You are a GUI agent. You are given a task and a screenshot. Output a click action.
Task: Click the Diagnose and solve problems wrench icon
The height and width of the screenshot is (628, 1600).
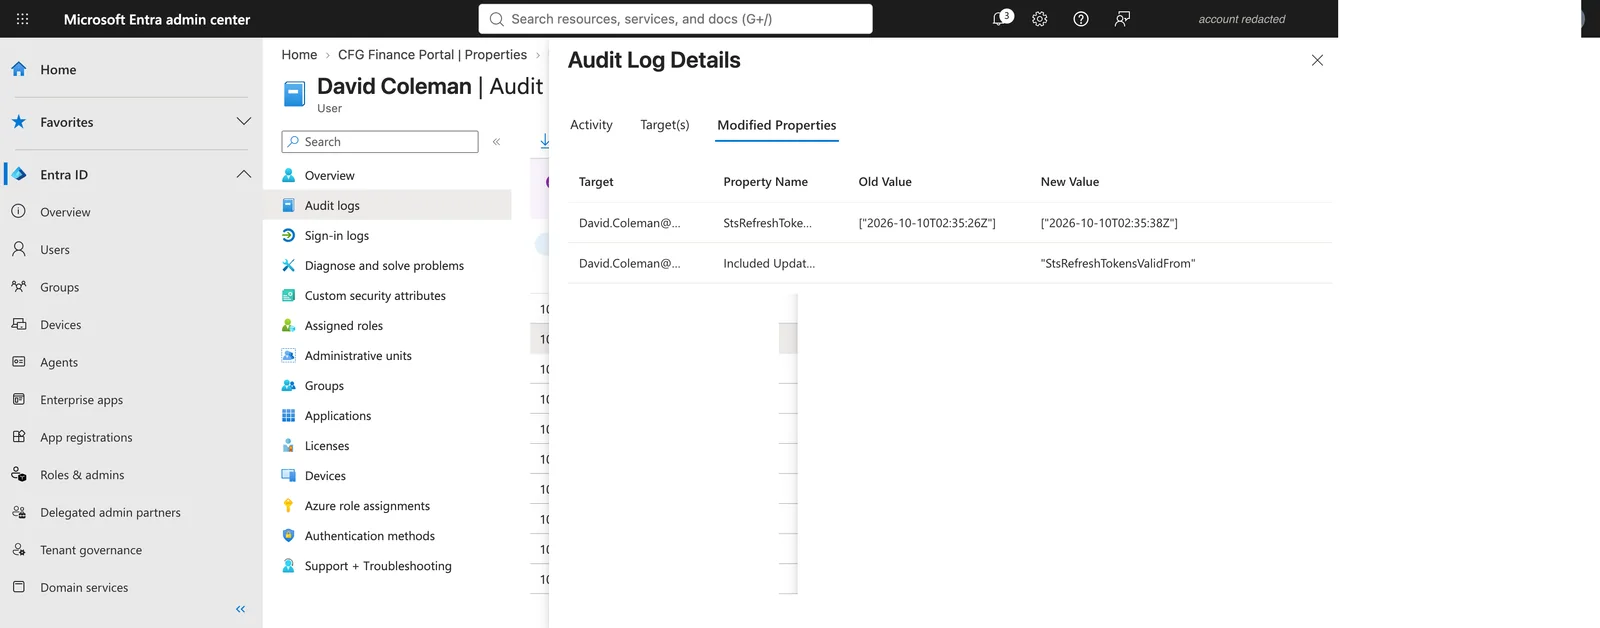[288, 265]
